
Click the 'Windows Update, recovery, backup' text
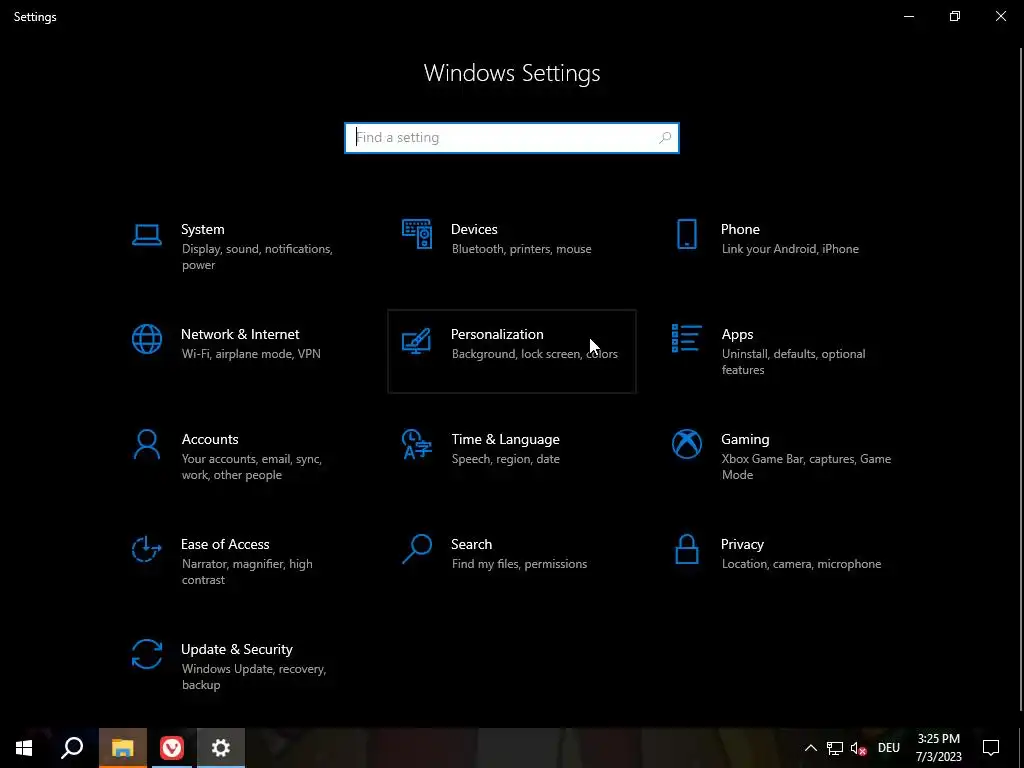[253, 677]
